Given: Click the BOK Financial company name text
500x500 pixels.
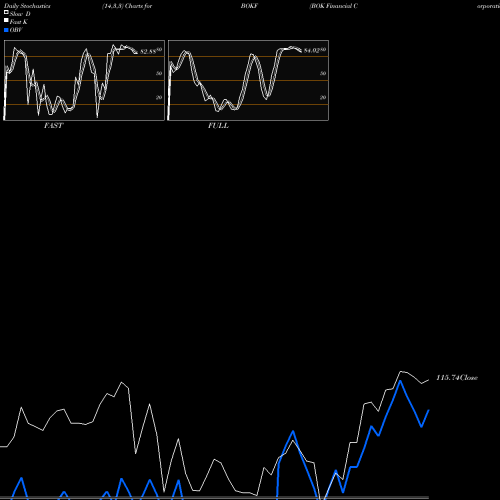Looking at the screenshot, I should click(334, 6).
